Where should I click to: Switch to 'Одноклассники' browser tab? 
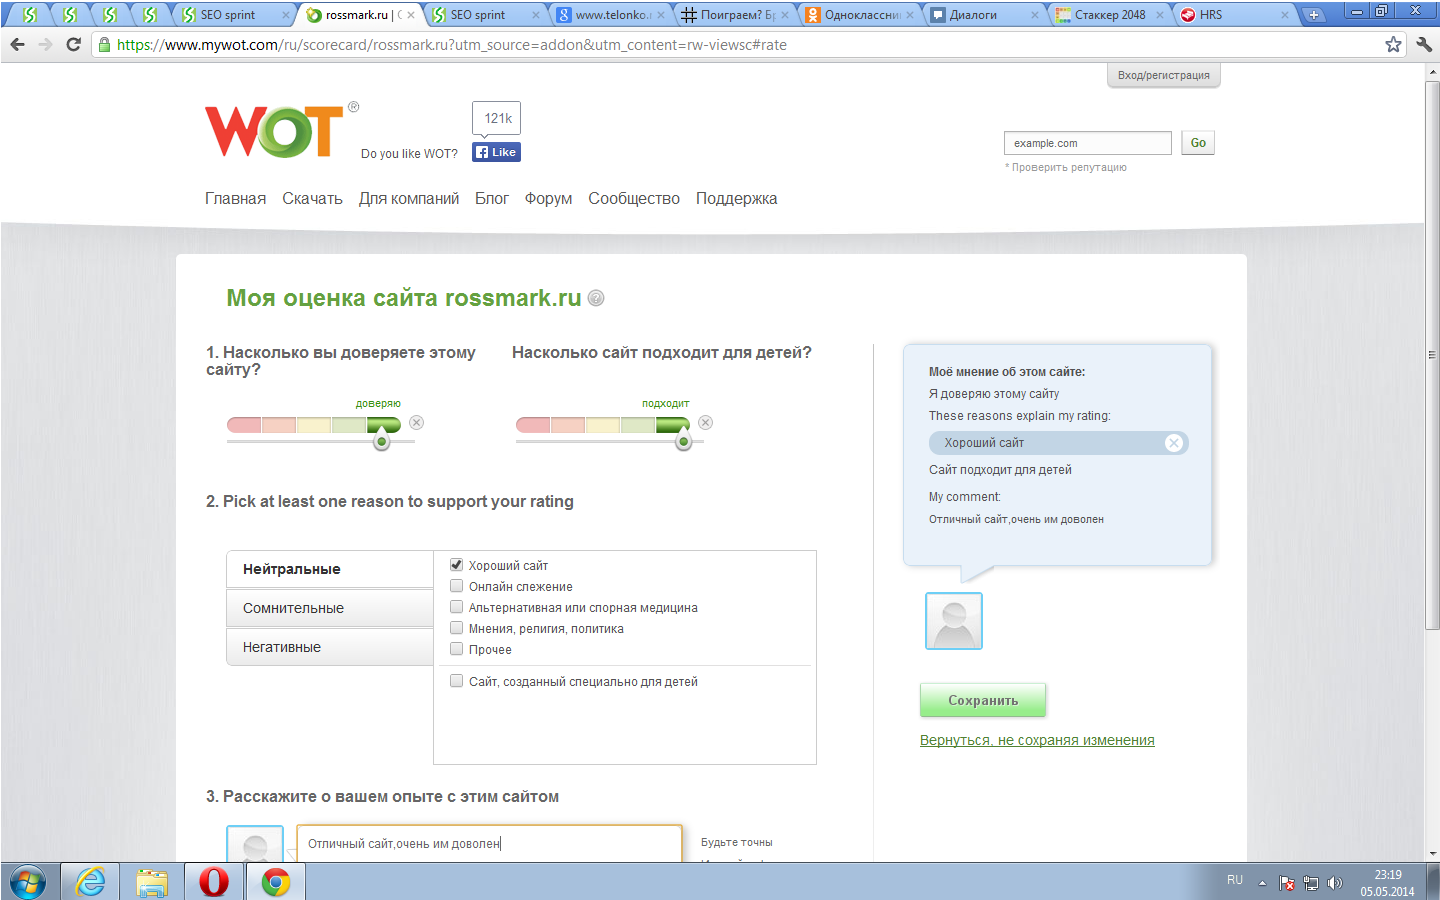click(859, 15)
